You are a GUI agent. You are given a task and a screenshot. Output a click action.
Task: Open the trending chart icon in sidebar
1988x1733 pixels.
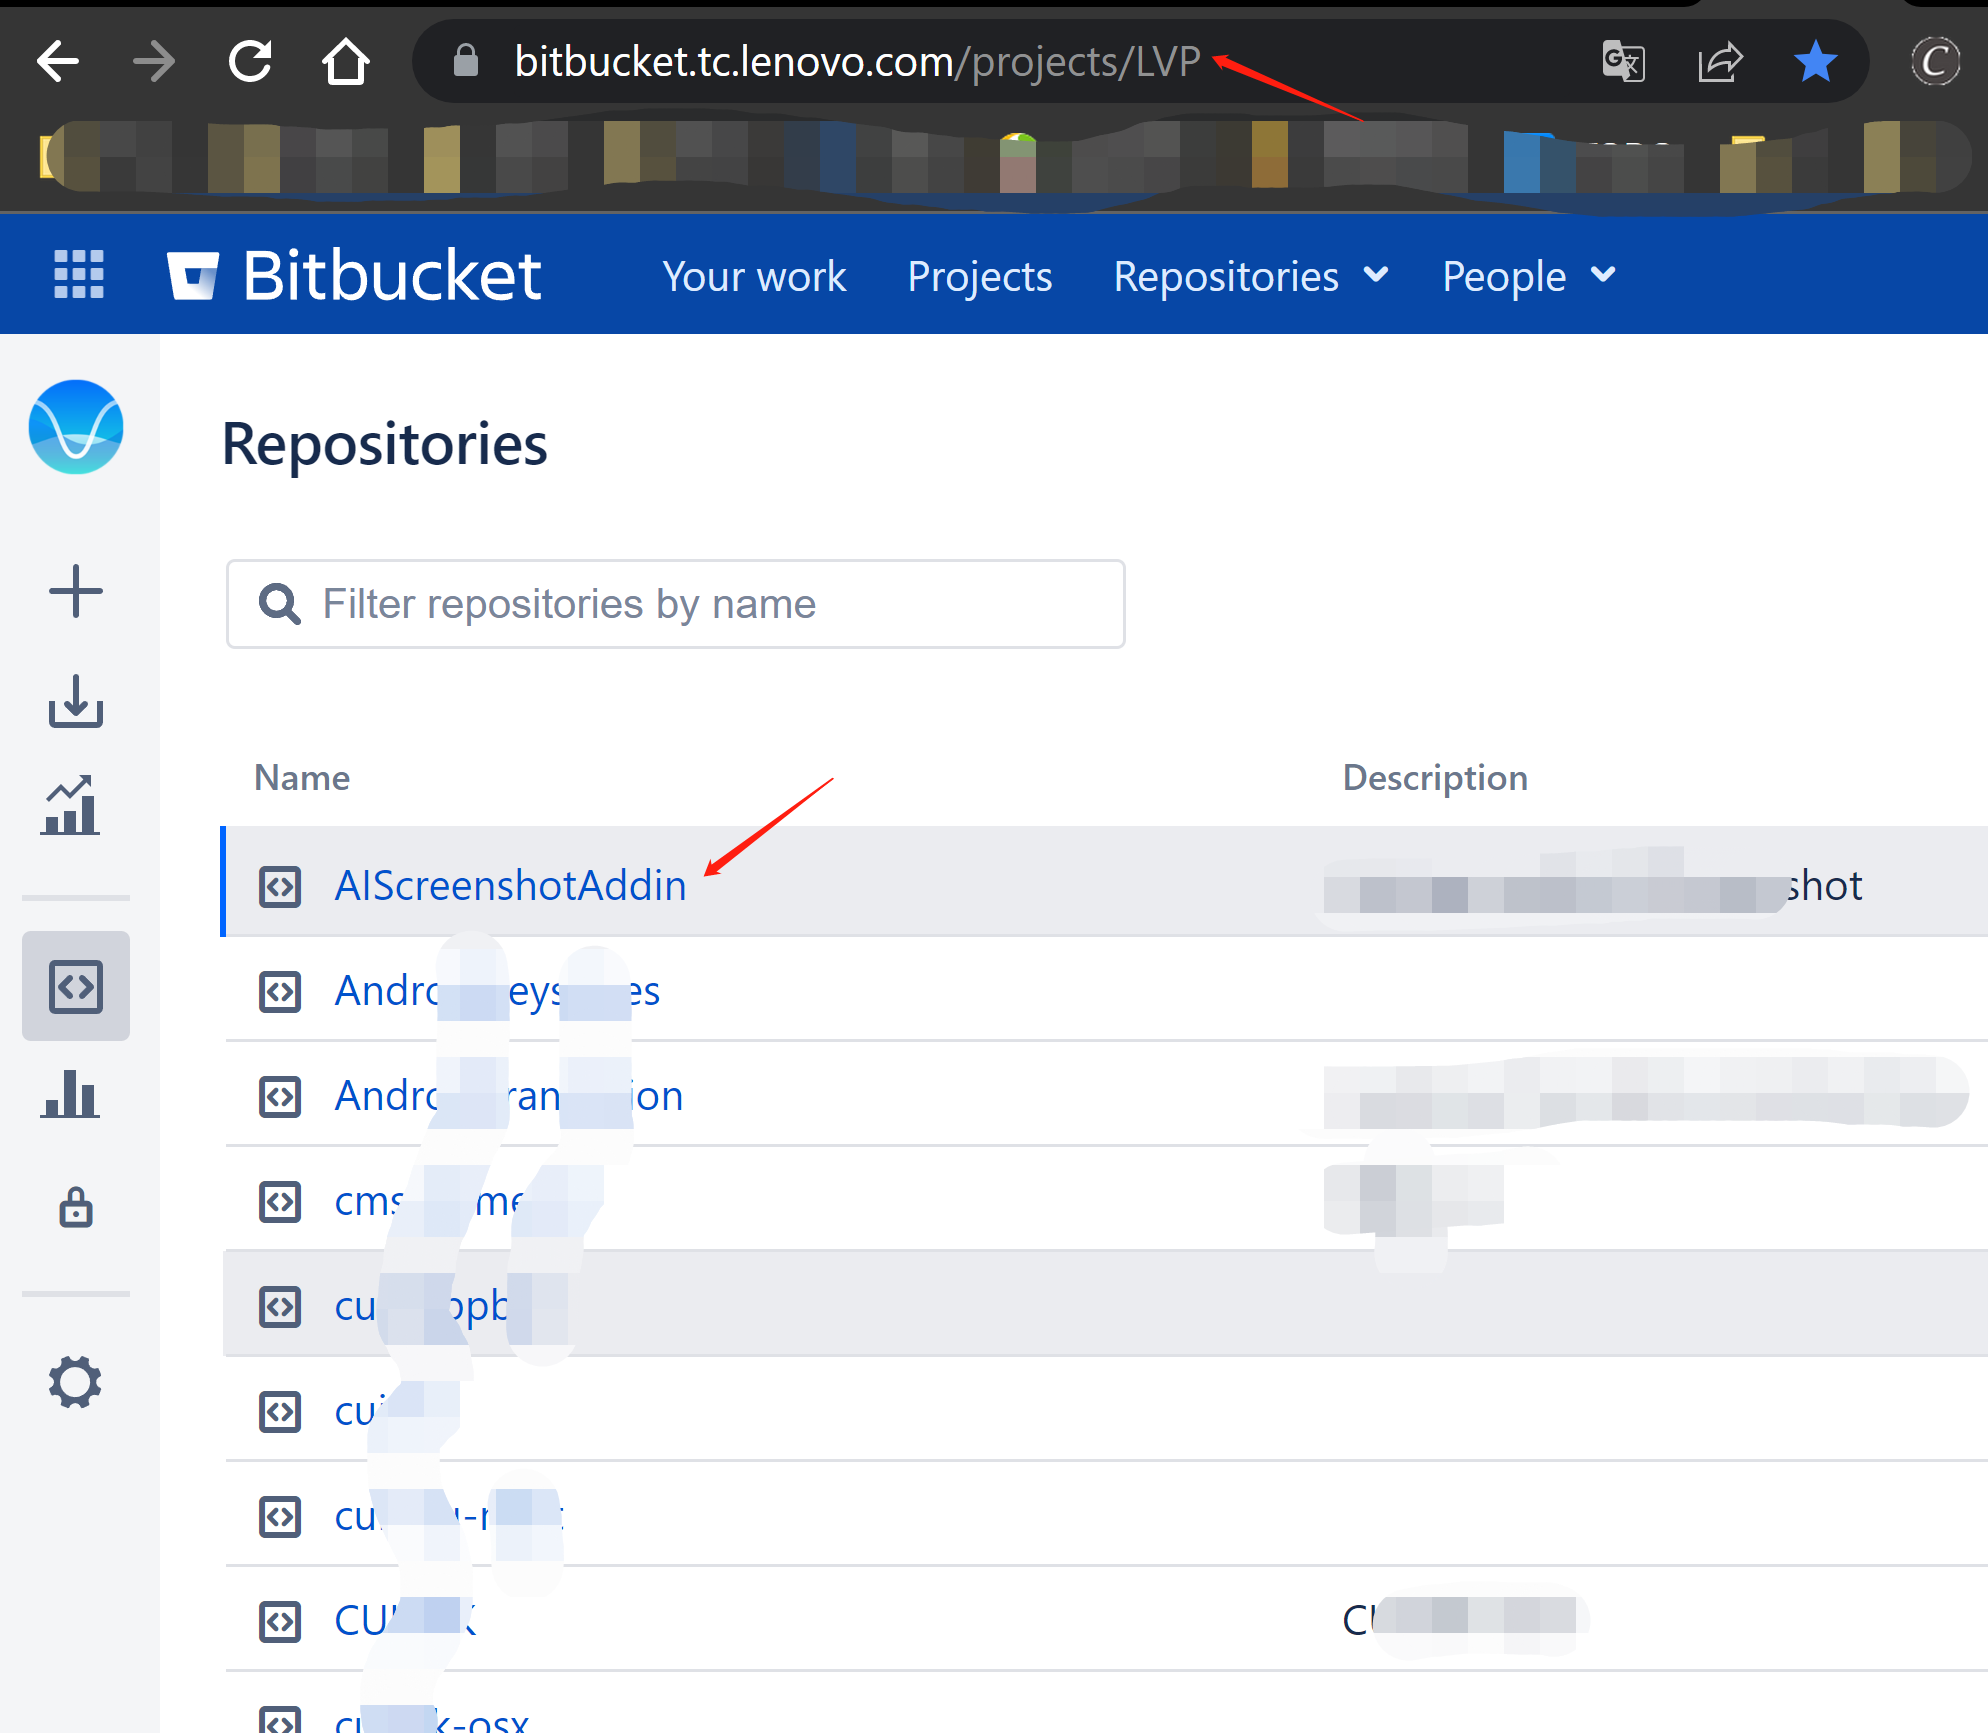tap(70, 805)
